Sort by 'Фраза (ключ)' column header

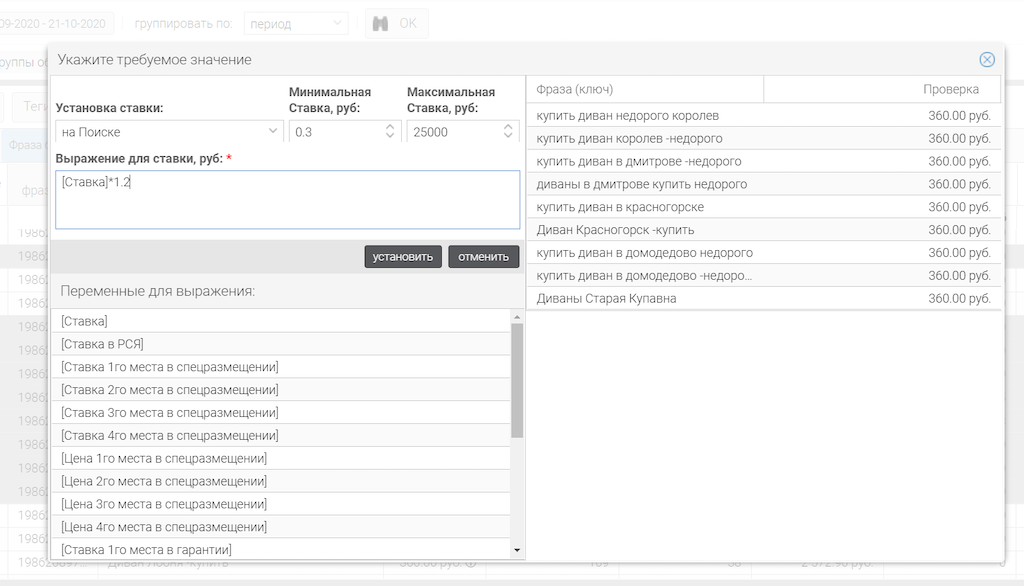pyautogui.click(x=644, y=89)
